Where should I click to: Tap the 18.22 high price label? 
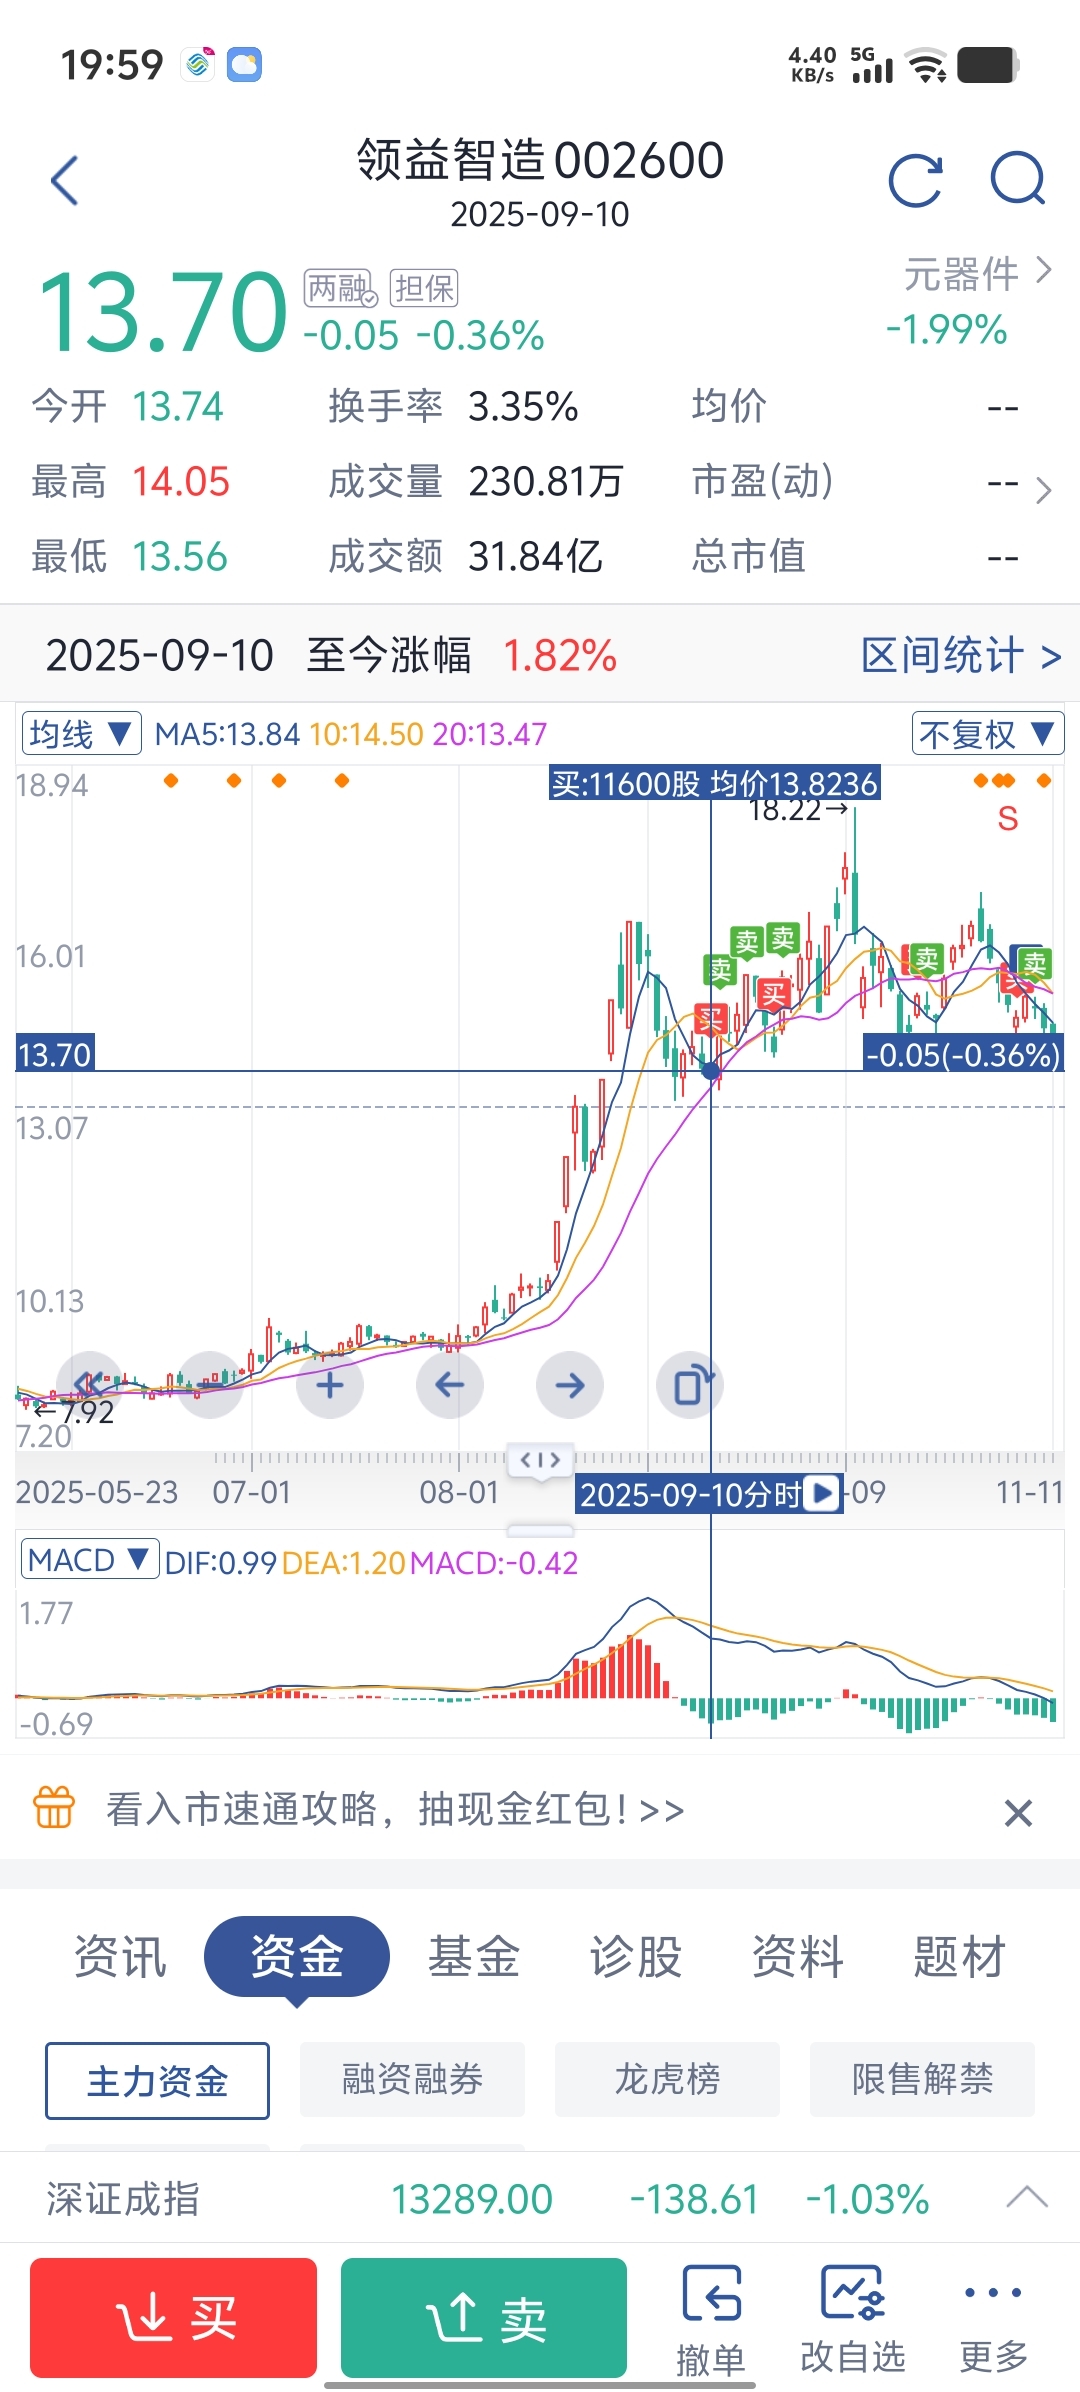pos(798,810)
